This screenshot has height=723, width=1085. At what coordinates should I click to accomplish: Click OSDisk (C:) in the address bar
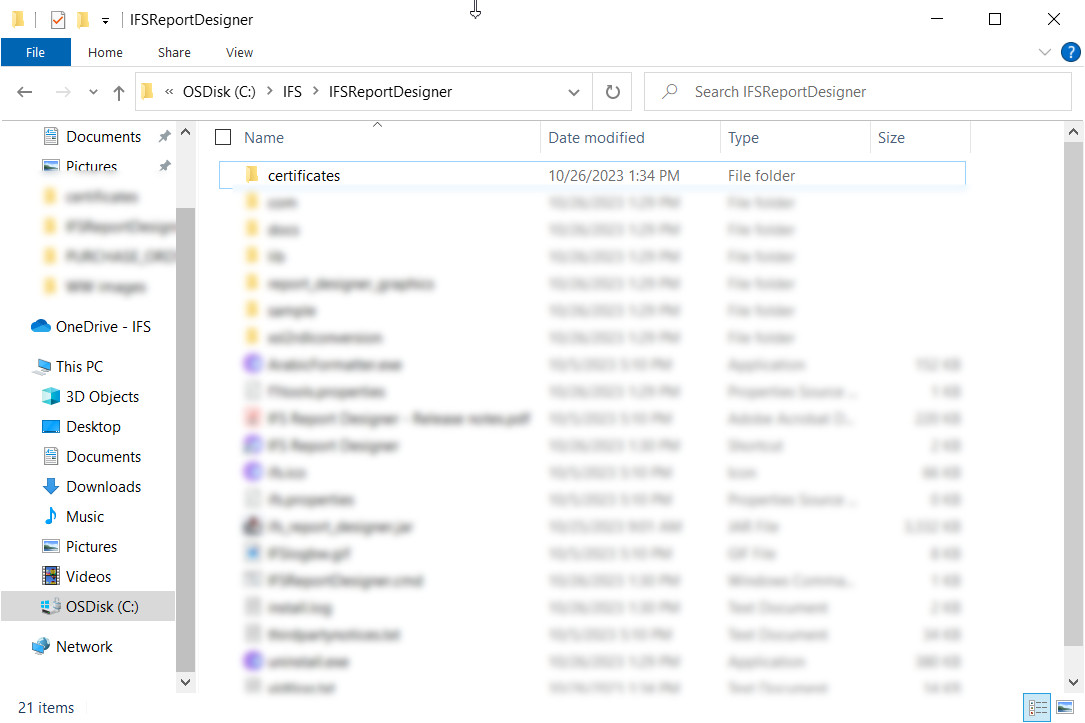tap(219, 92)
